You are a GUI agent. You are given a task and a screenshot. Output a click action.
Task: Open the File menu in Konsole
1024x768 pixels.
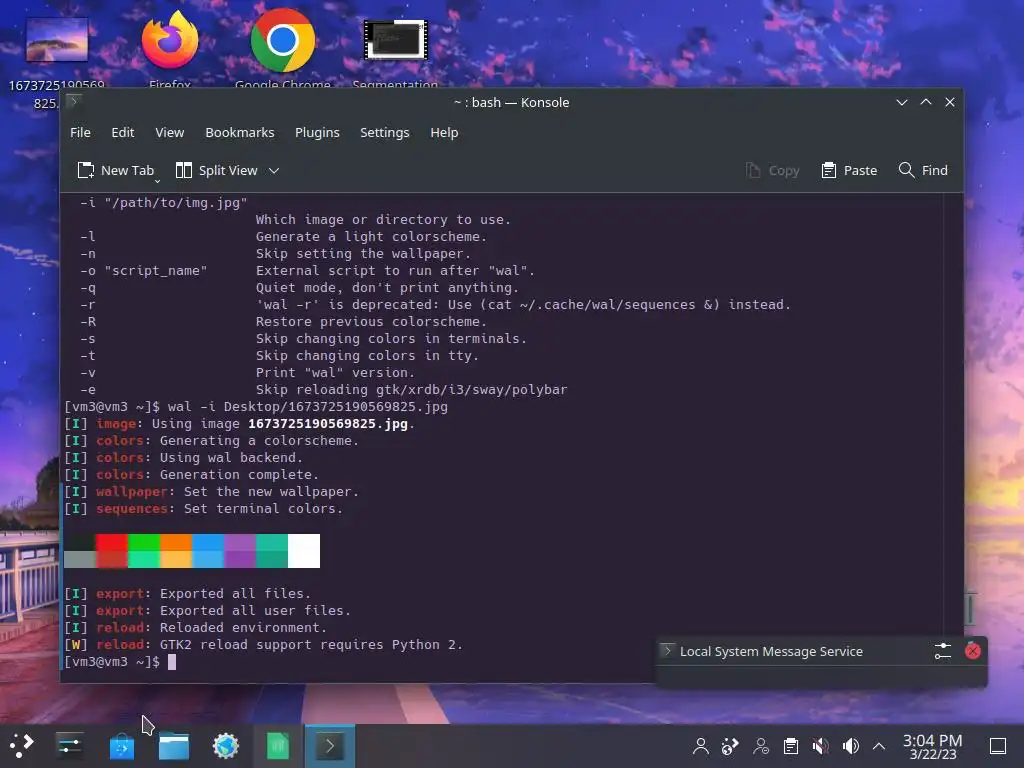tap(80, 133)
